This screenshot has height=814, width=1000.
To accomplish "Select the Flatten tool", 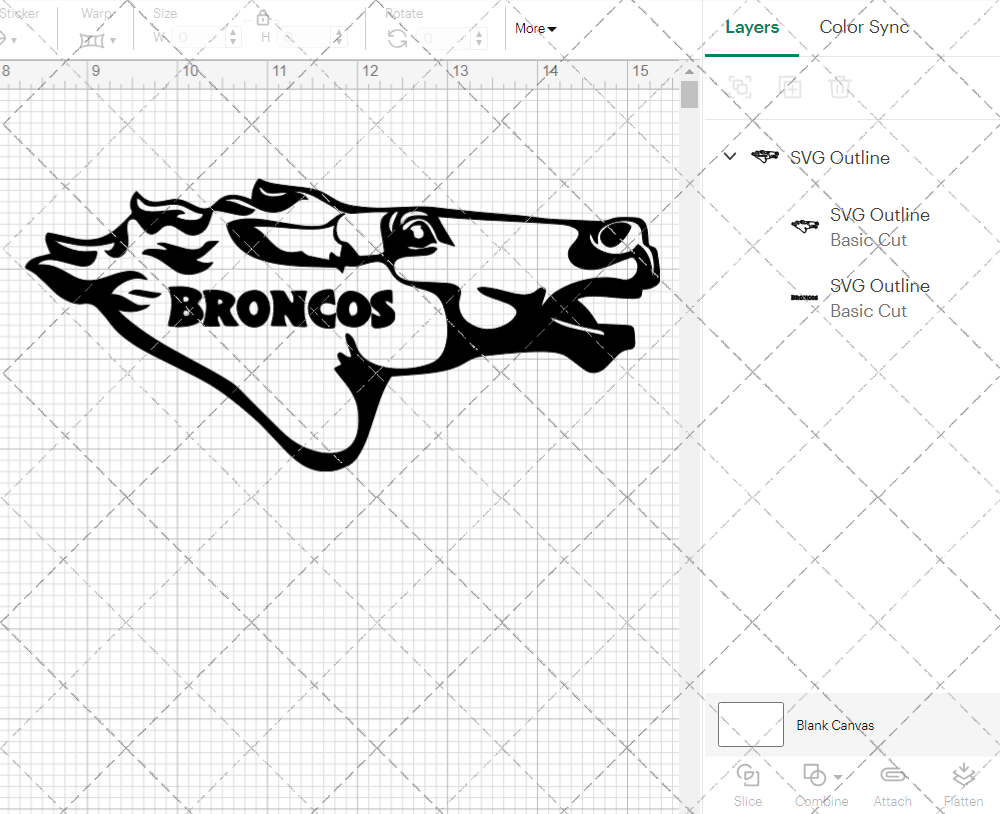I will (963, 785).
